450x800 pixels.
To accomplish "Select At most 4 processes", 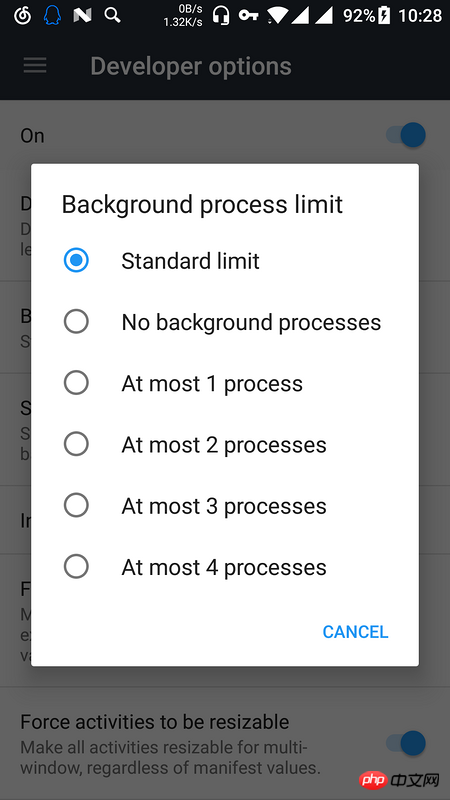I will [x=224, y=567].
